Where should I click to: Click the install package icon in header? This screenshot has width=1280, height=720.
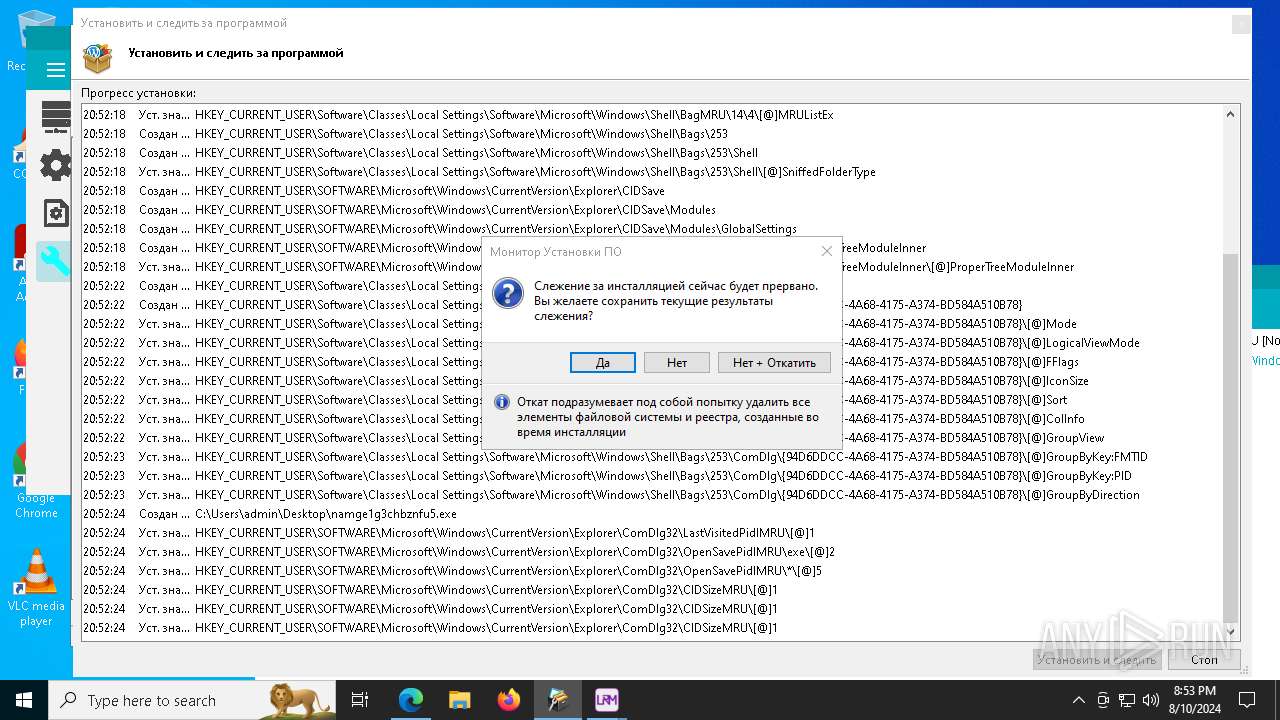click(97, 58)
